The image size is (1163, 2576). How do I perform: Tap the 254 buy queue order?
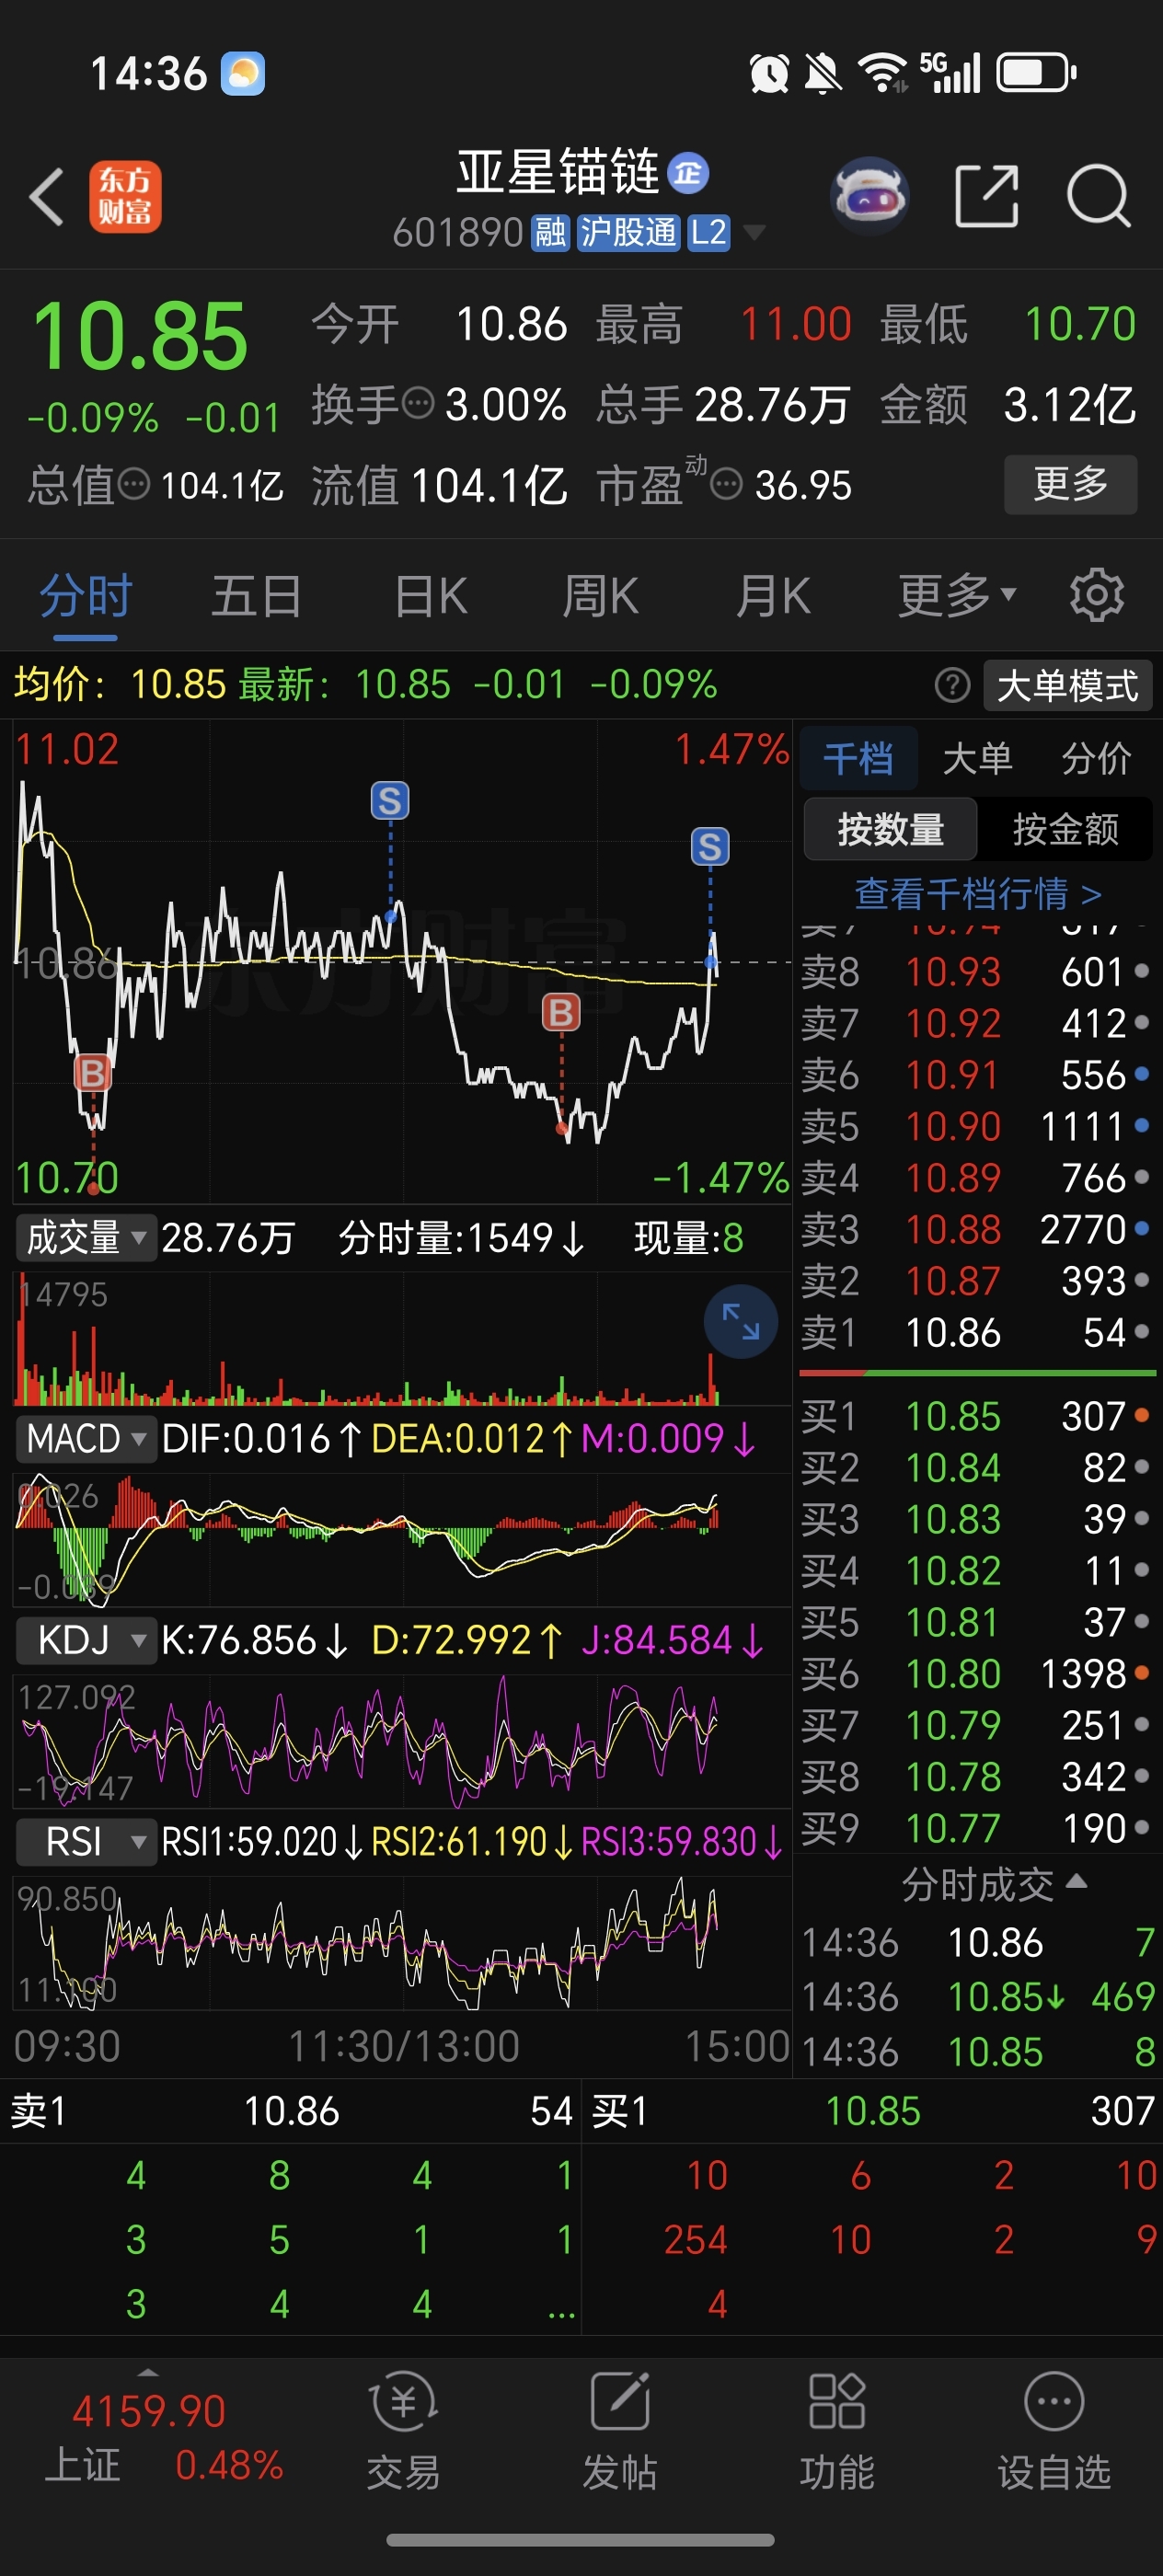(x=695, y=2240)
